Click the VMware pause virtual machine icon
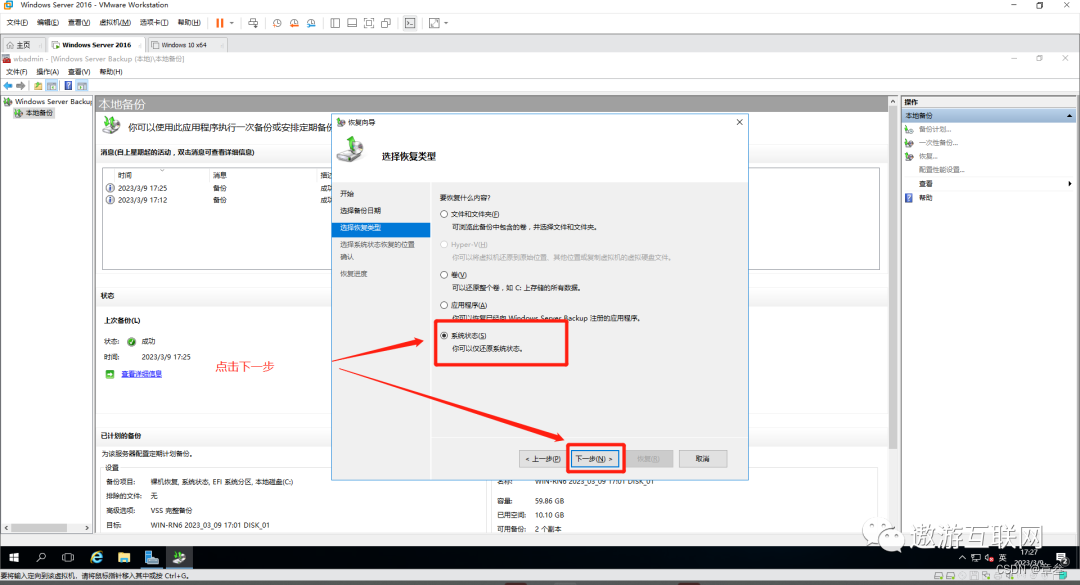The height and width of the screenshot is (585, 1080). point(220,23)
